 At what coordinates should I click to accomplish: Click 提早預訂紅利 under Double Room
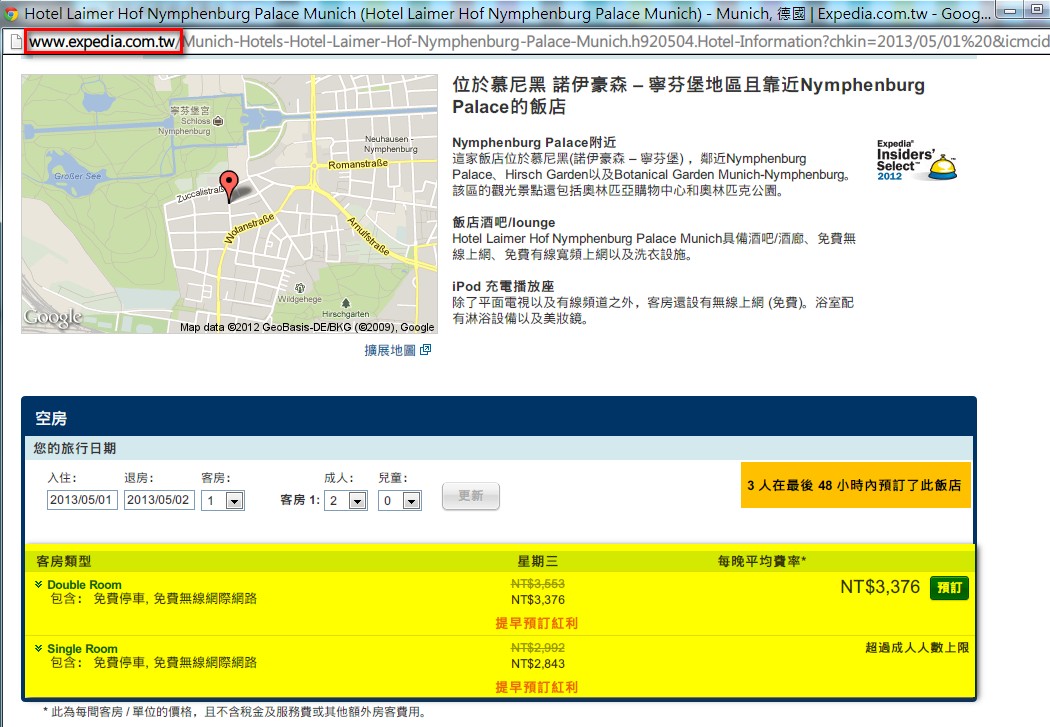536,623
